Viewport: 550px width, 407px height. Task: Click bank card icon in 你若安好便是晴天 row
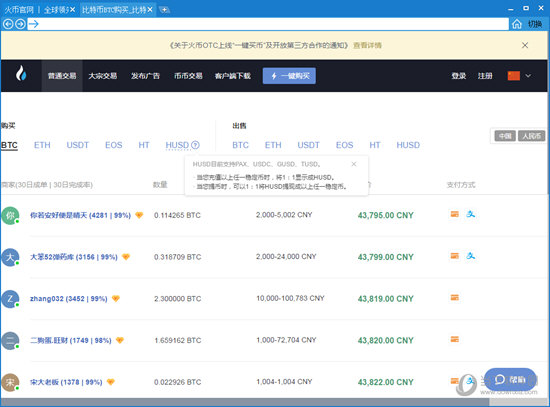coord(455,214)
